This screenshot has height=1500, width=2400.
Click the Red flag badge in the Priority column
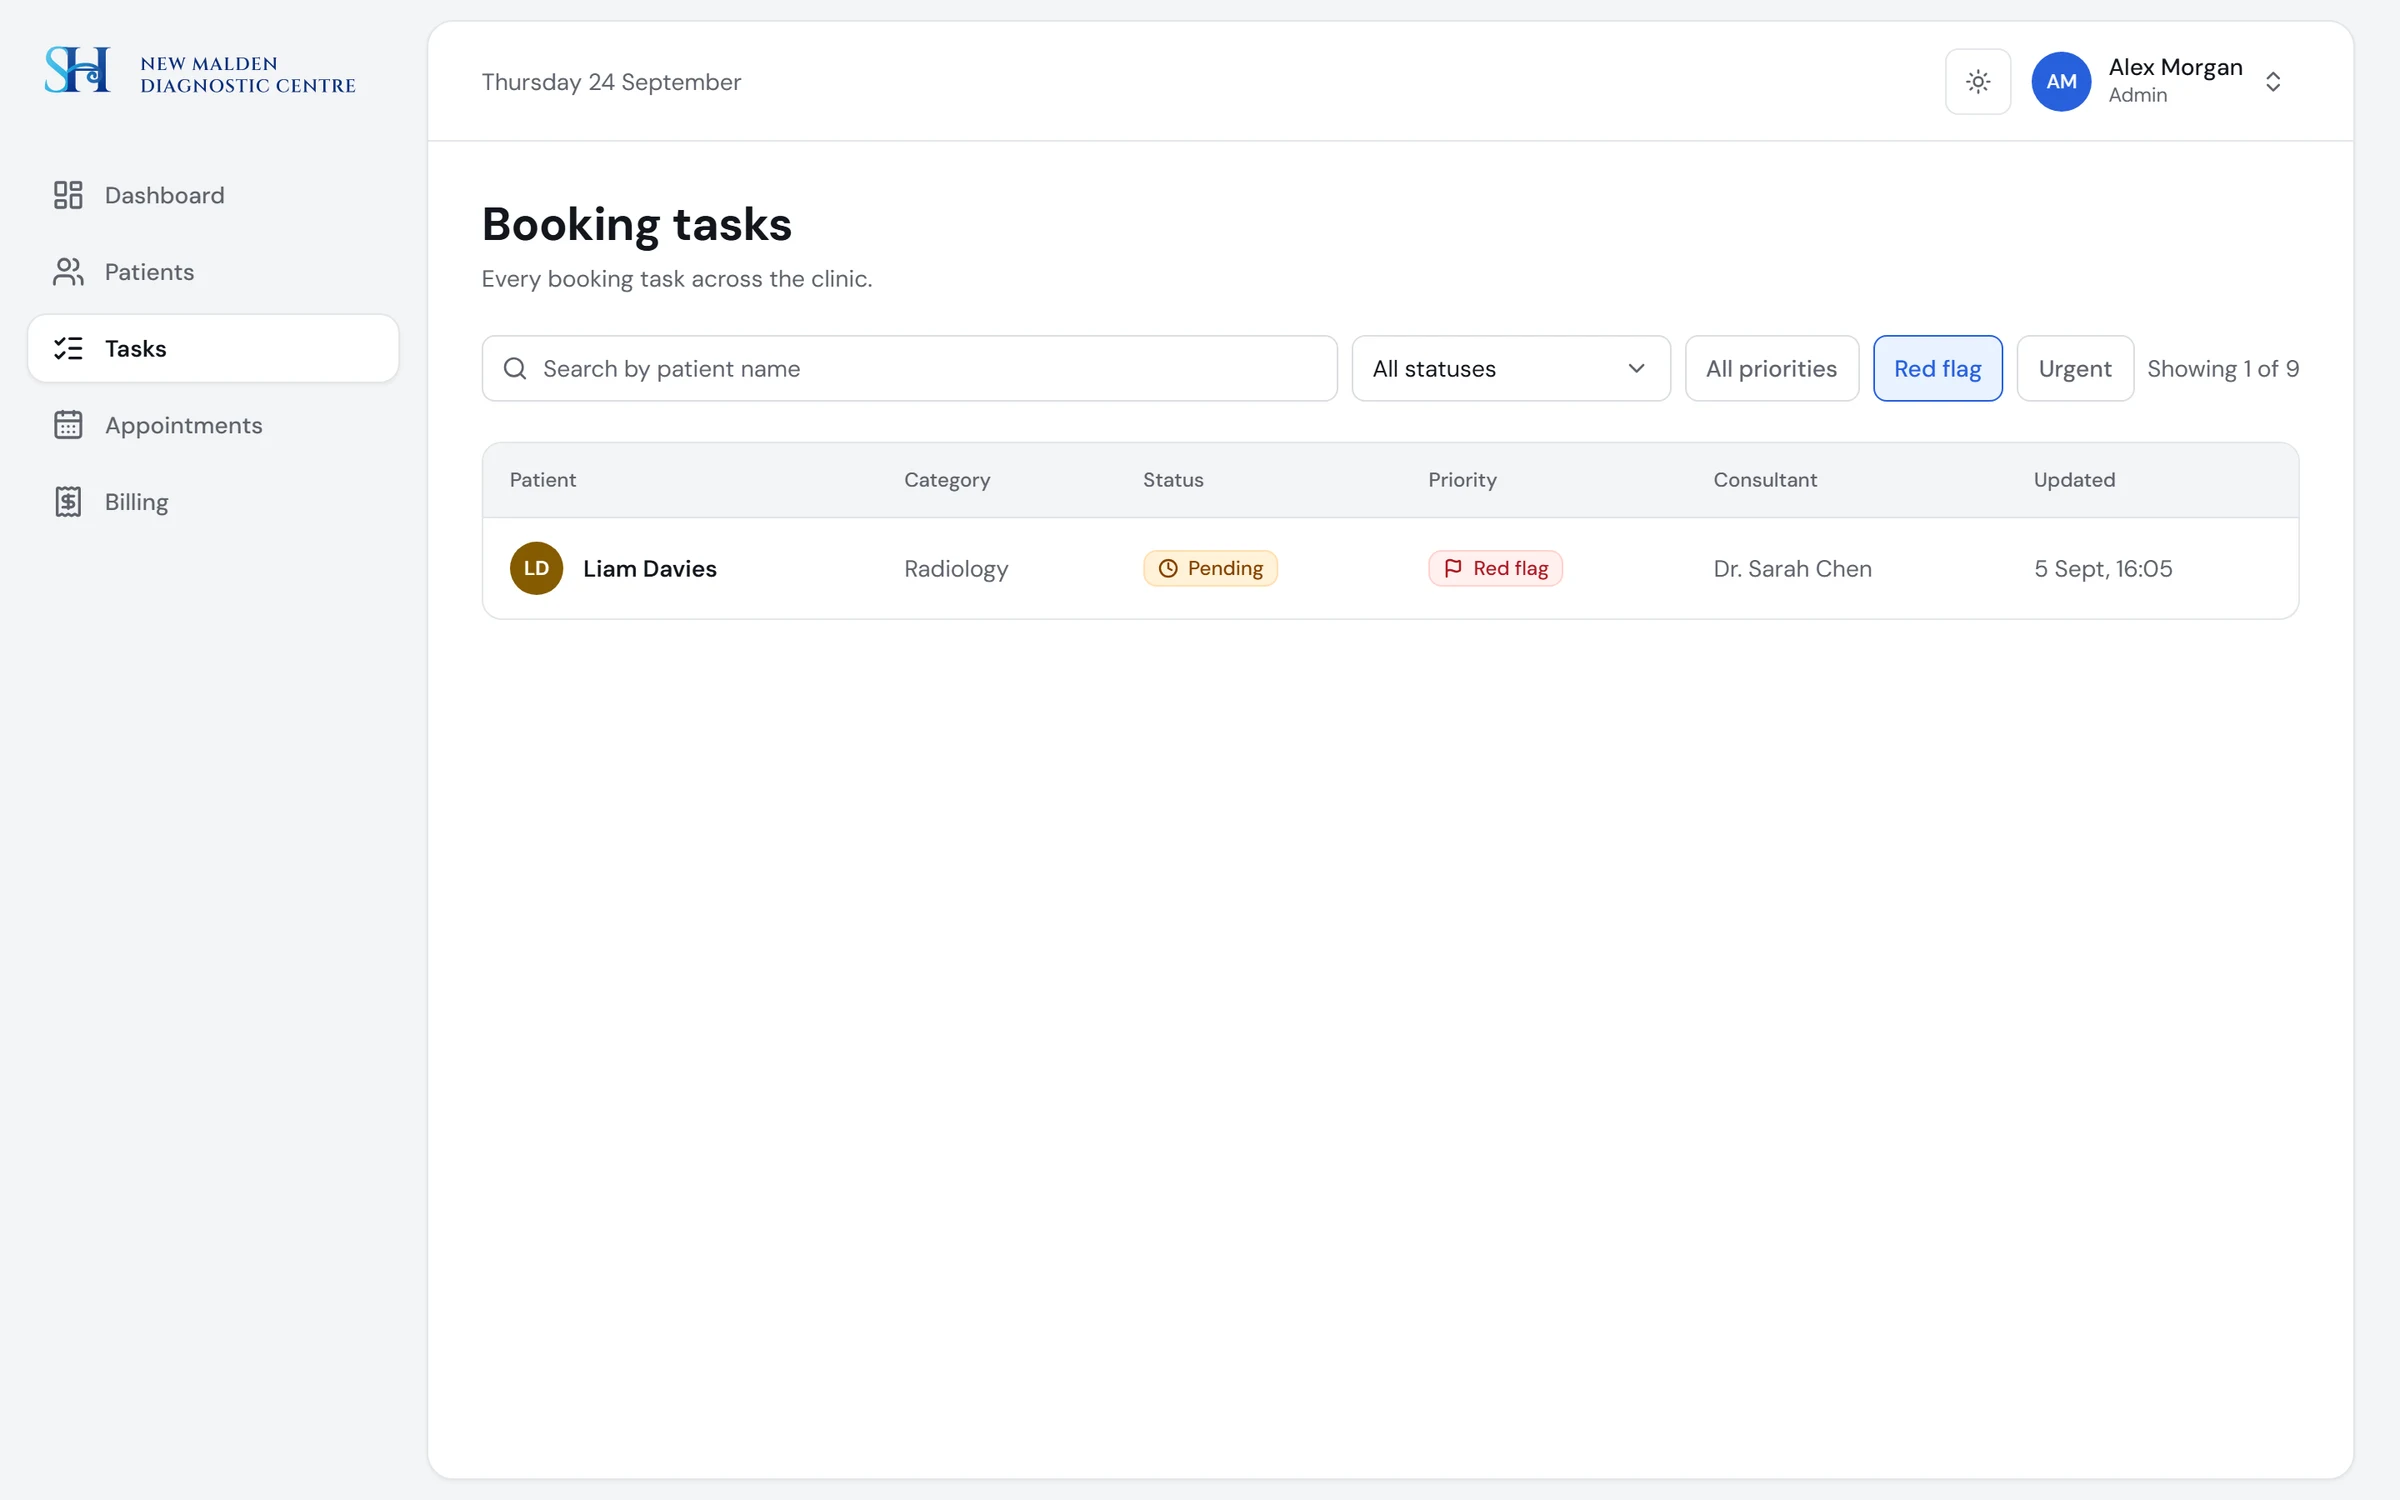1495,569
